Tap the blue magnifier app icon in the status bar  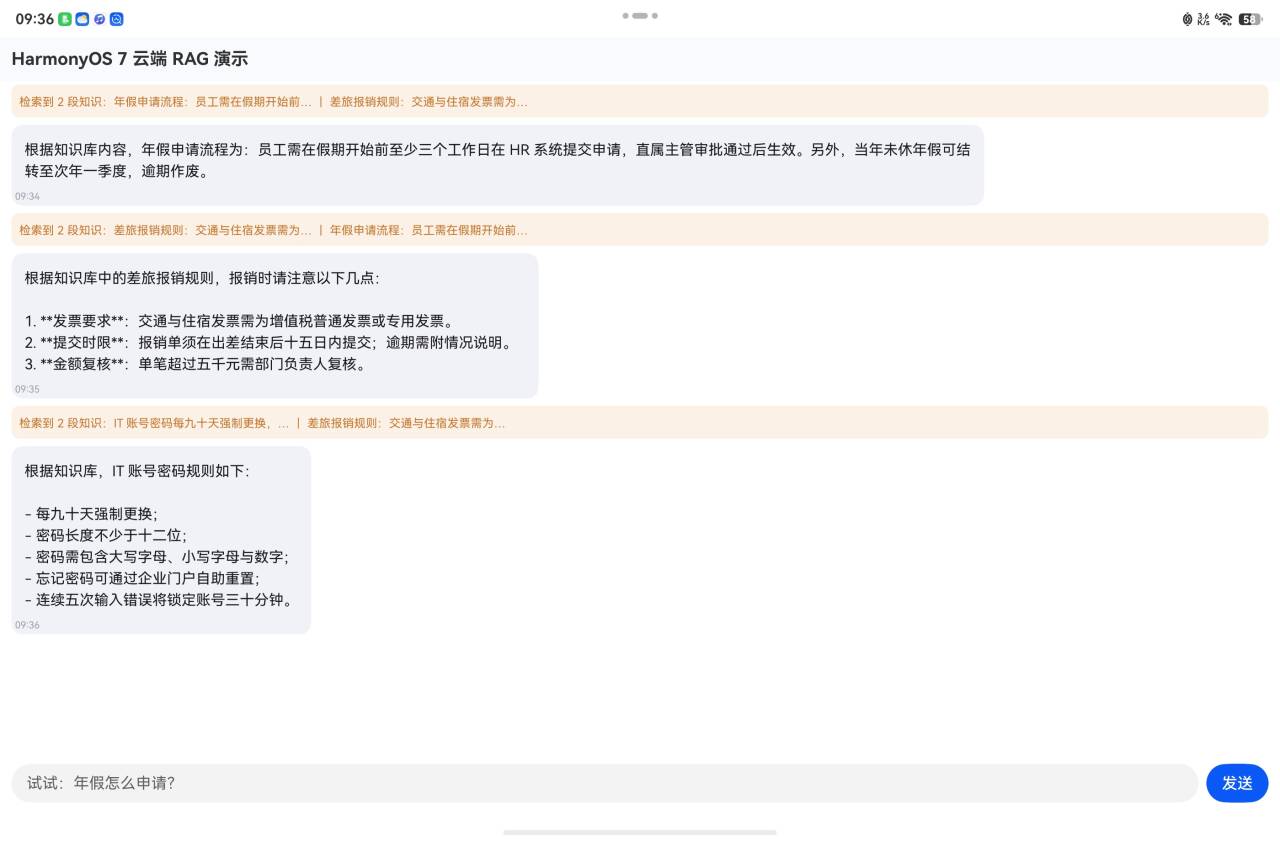tap(116, 19)
